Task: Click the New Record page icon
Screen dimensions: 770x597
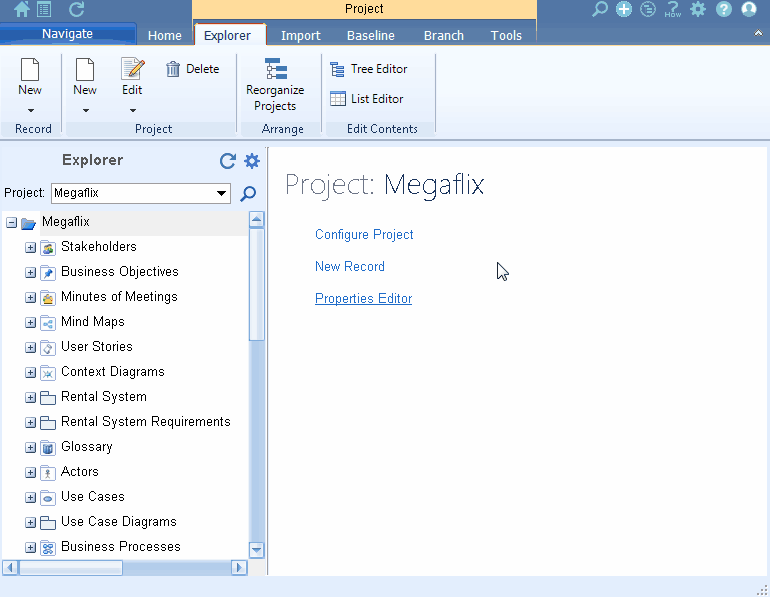Action: (30, 69)
